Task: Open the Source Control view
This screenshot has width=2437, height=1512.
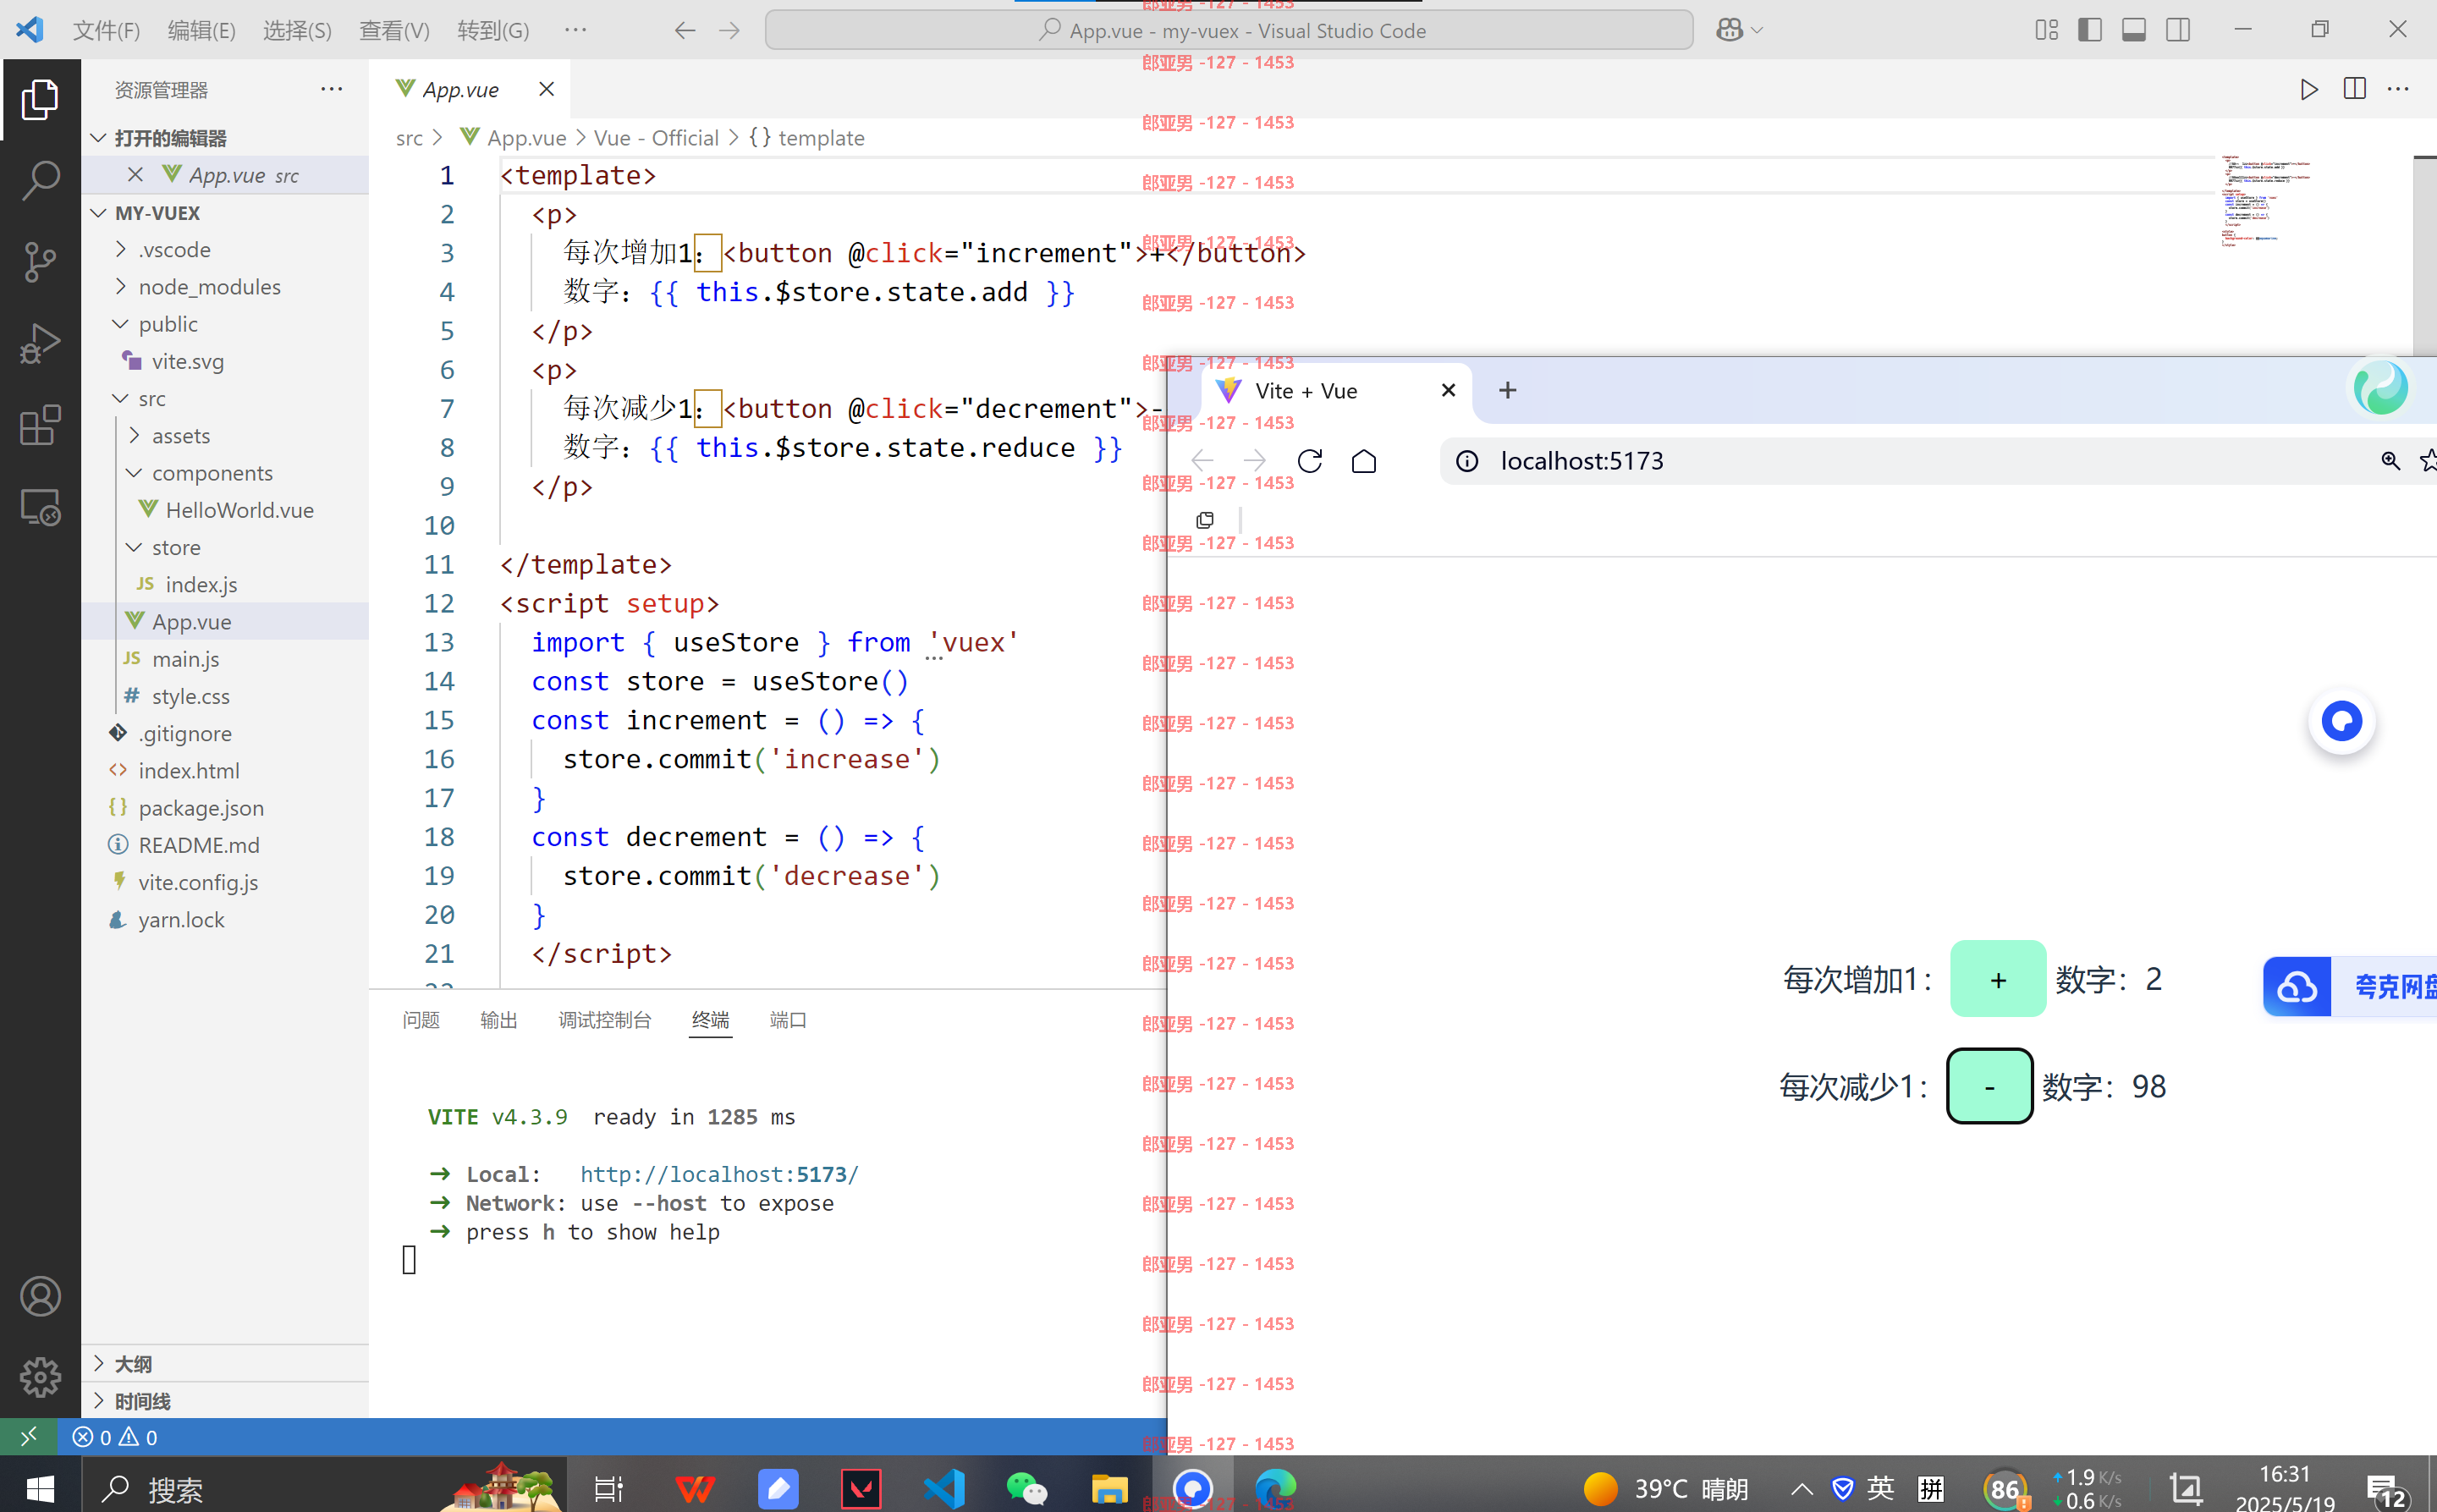Action: [40, 262]
